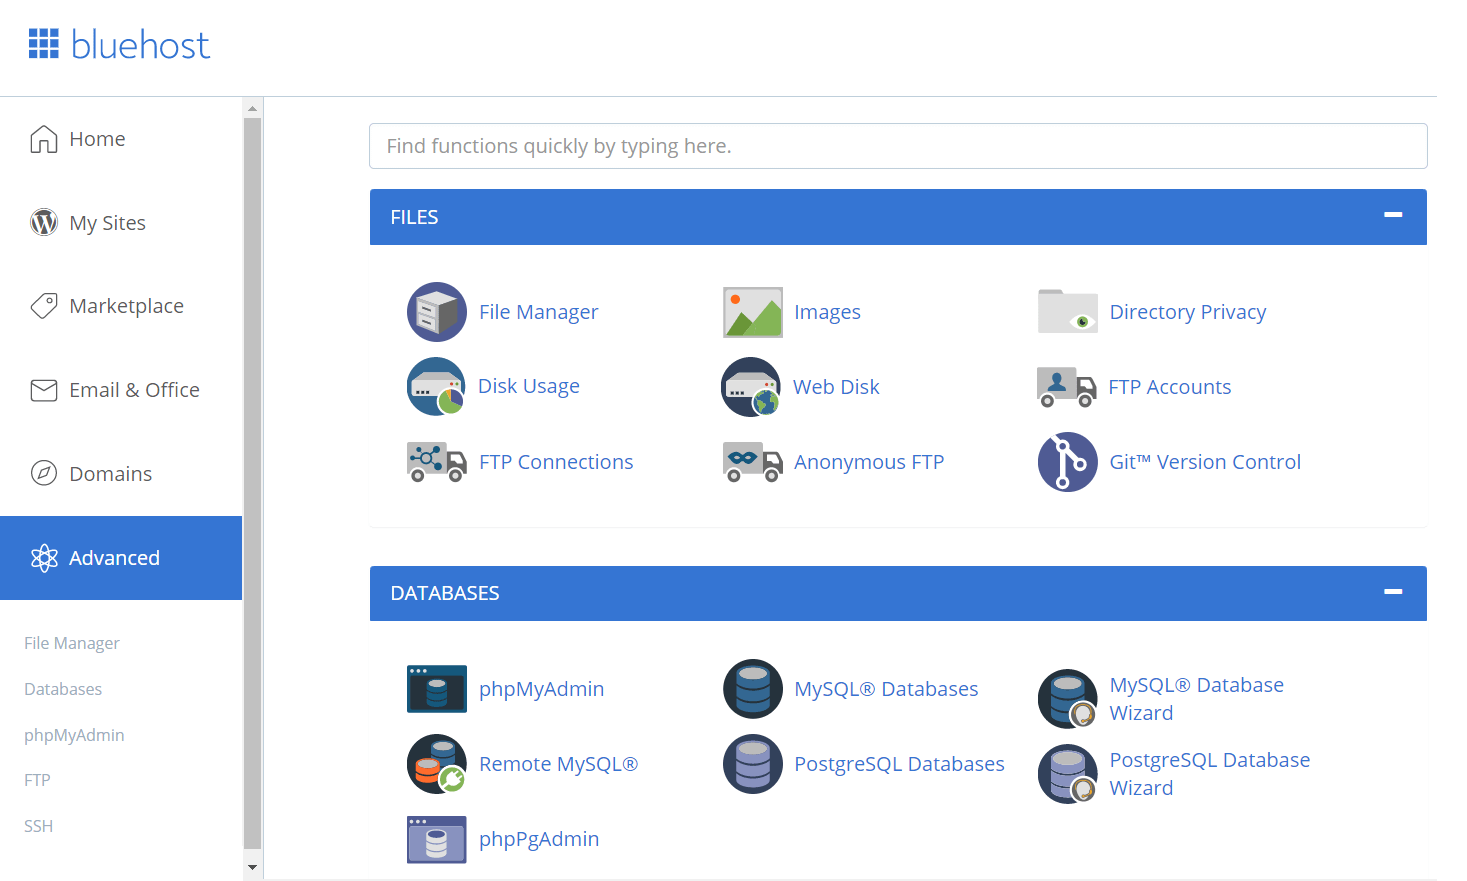Viewport: 1467px width, 881px height.
Task: Select the Directory Privacy folder icon
Action: click(1067, 311)
